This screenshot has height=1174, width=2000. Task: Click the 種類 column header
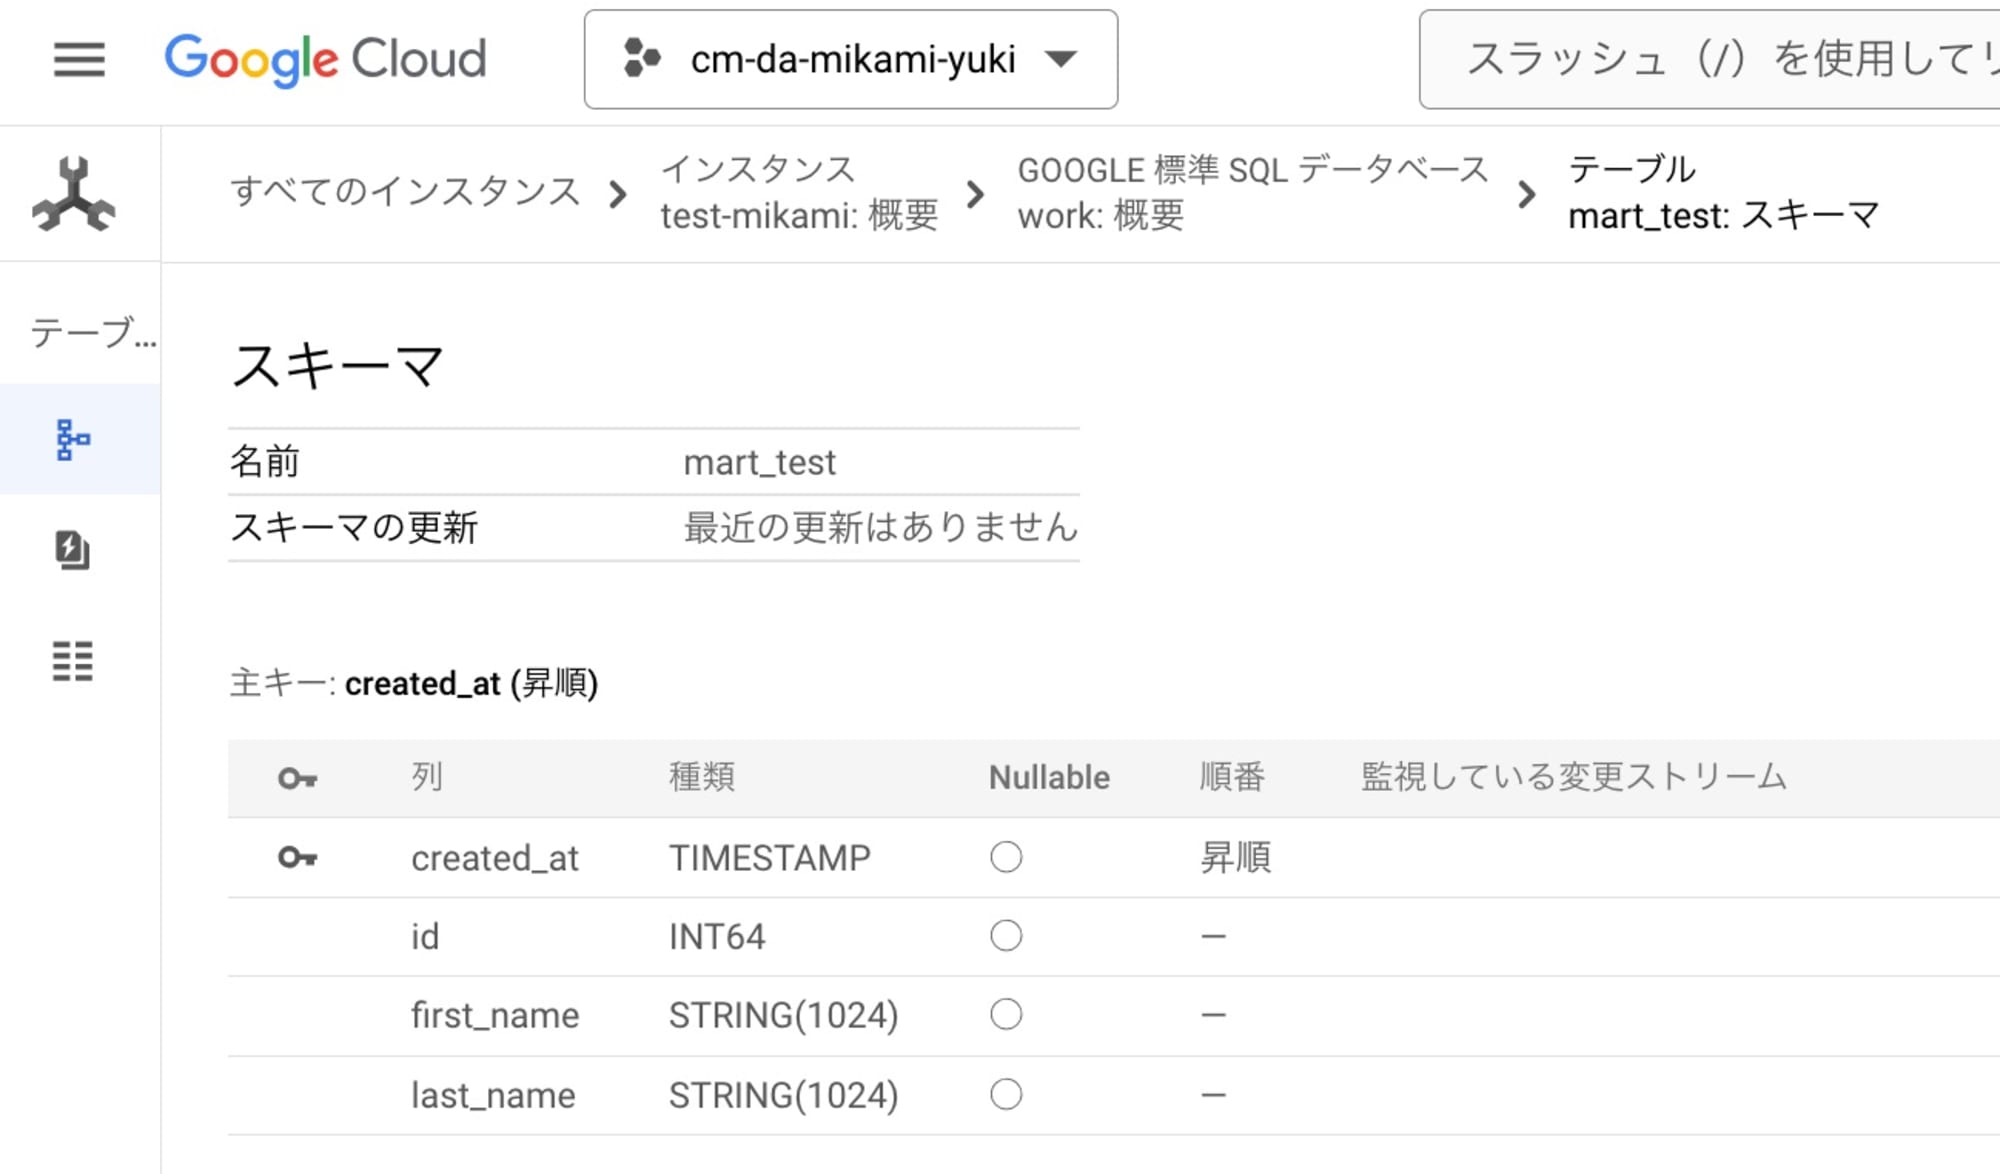tap(702, 777)
